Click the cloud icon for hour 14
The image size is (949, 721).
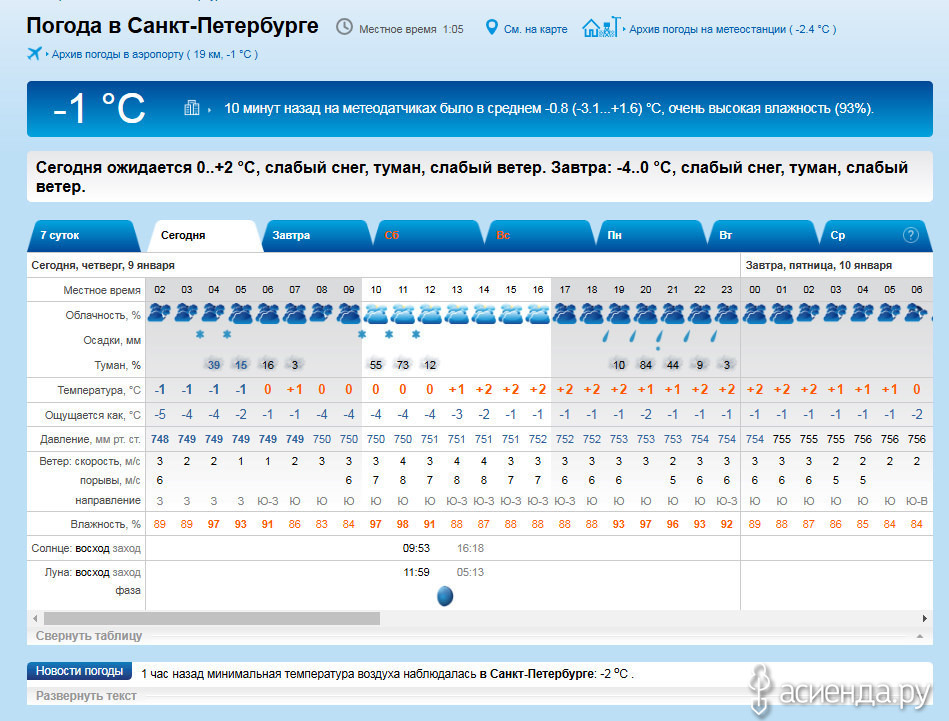(x=484, y=314)
